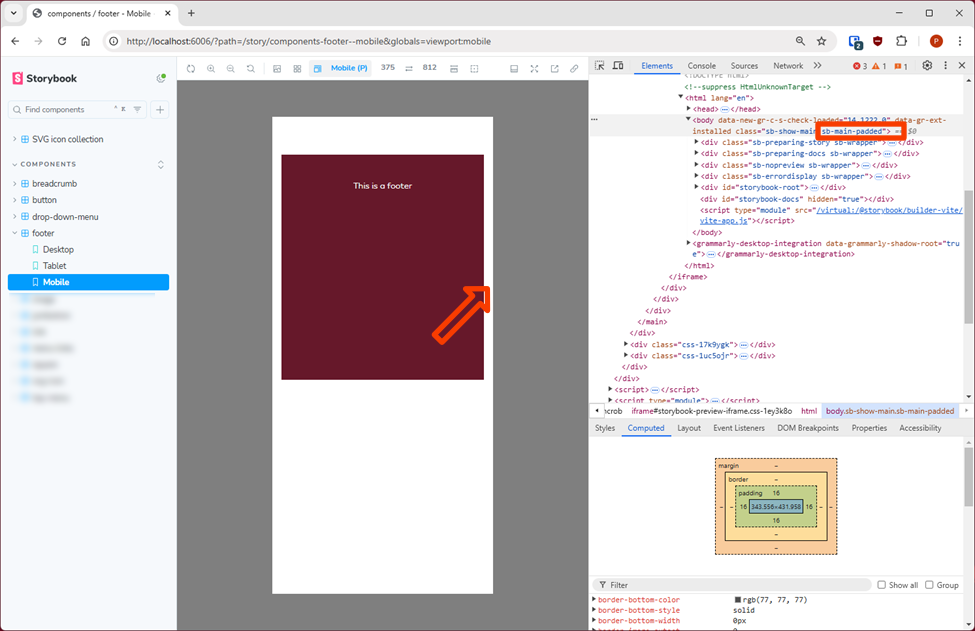Image resolution: width=975 pixels, height=631 pixels.
Task: Click the viewport height field showing 812
Action: [430, 68]
